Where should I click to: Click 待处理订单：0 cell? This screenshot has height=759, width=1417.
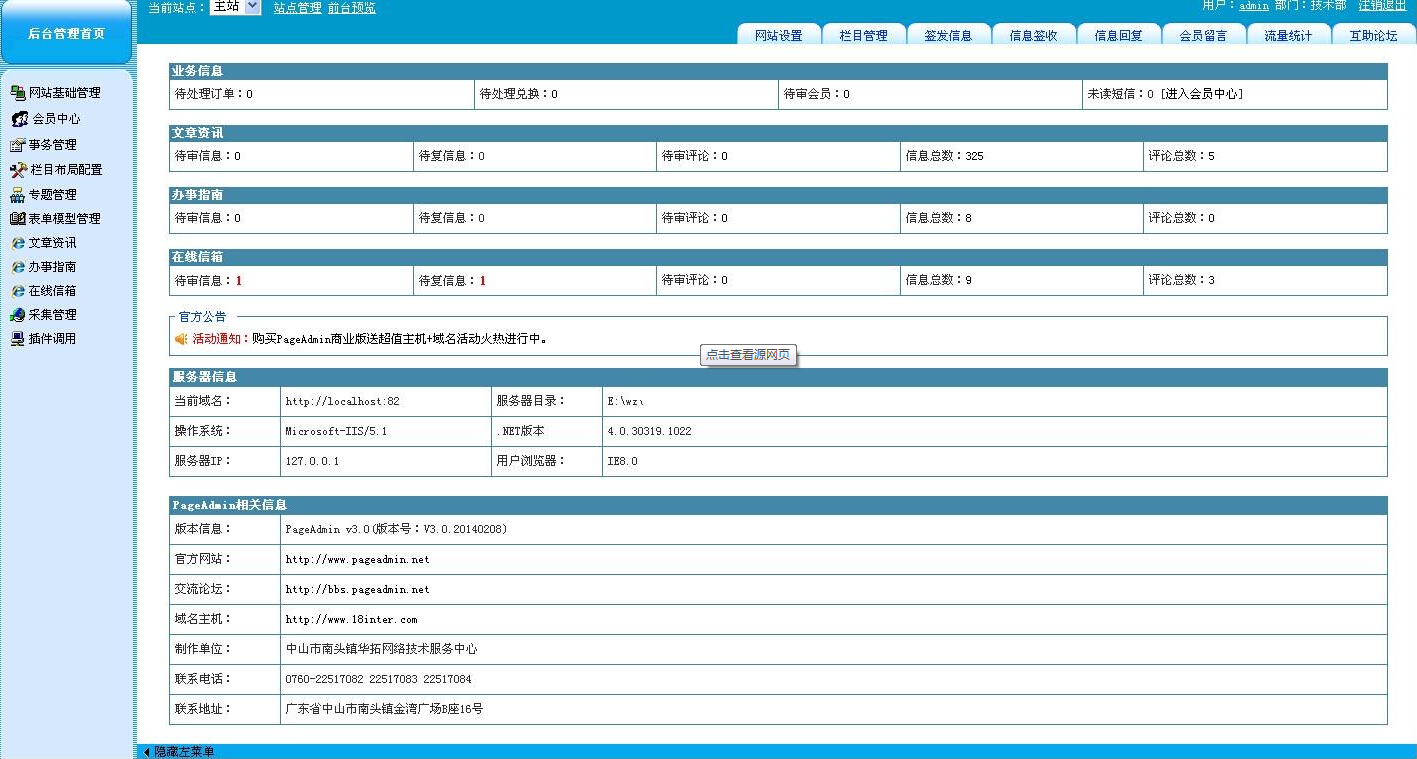322,94
